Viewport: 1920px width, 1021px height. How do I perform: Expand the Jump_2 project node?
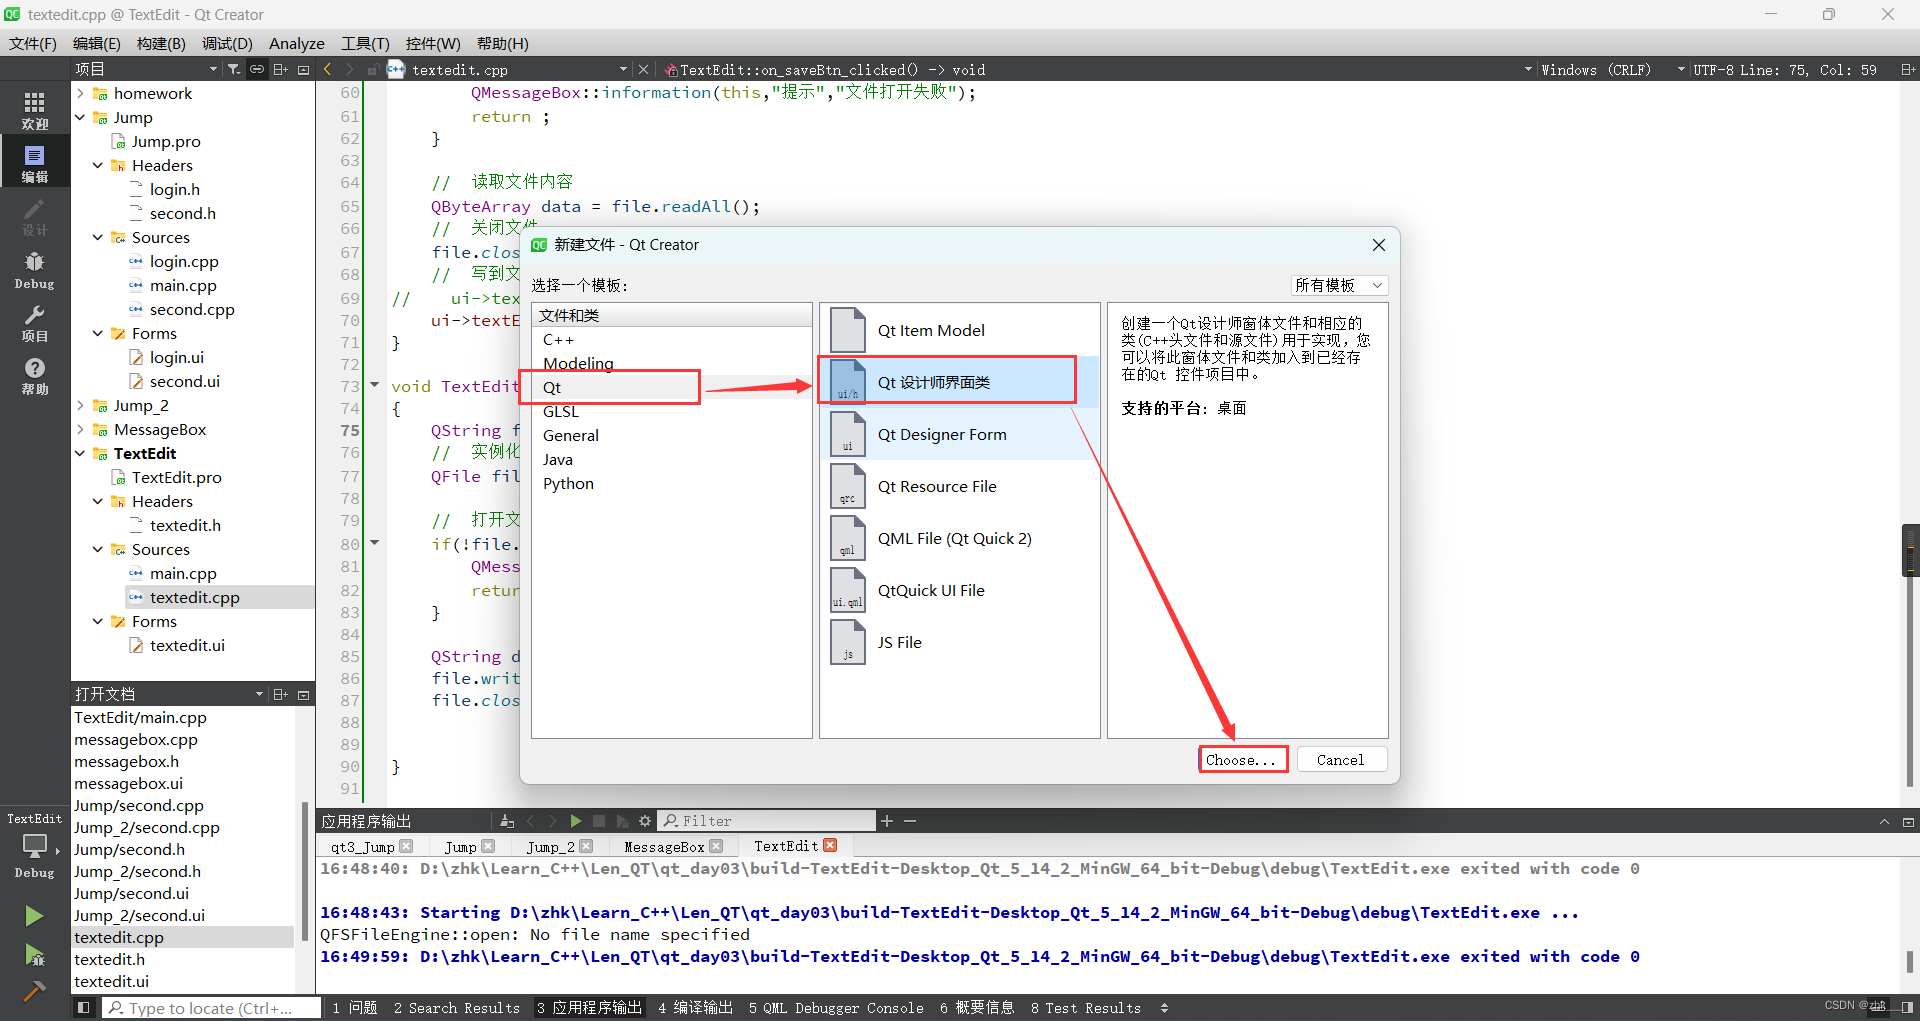click(x=80, y=405)
